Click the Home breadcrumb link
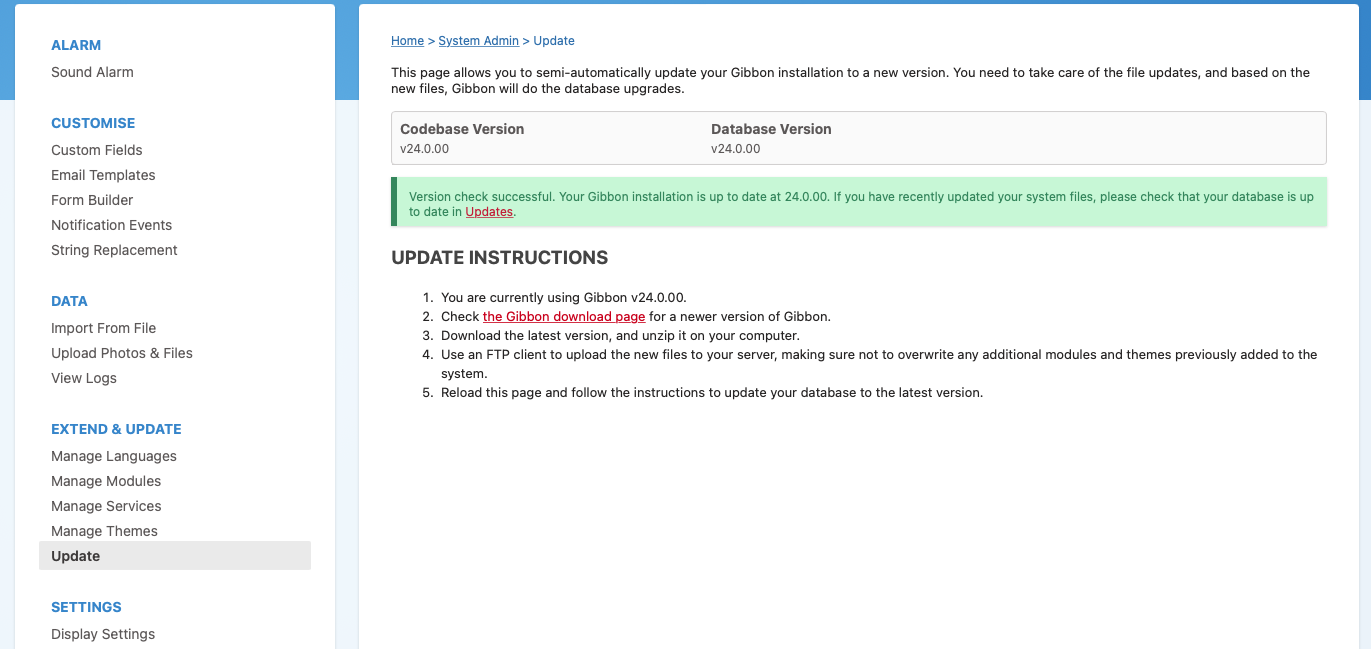This screenshot has height=649, width=1371. pyautogui.click(x=407, y=41)
